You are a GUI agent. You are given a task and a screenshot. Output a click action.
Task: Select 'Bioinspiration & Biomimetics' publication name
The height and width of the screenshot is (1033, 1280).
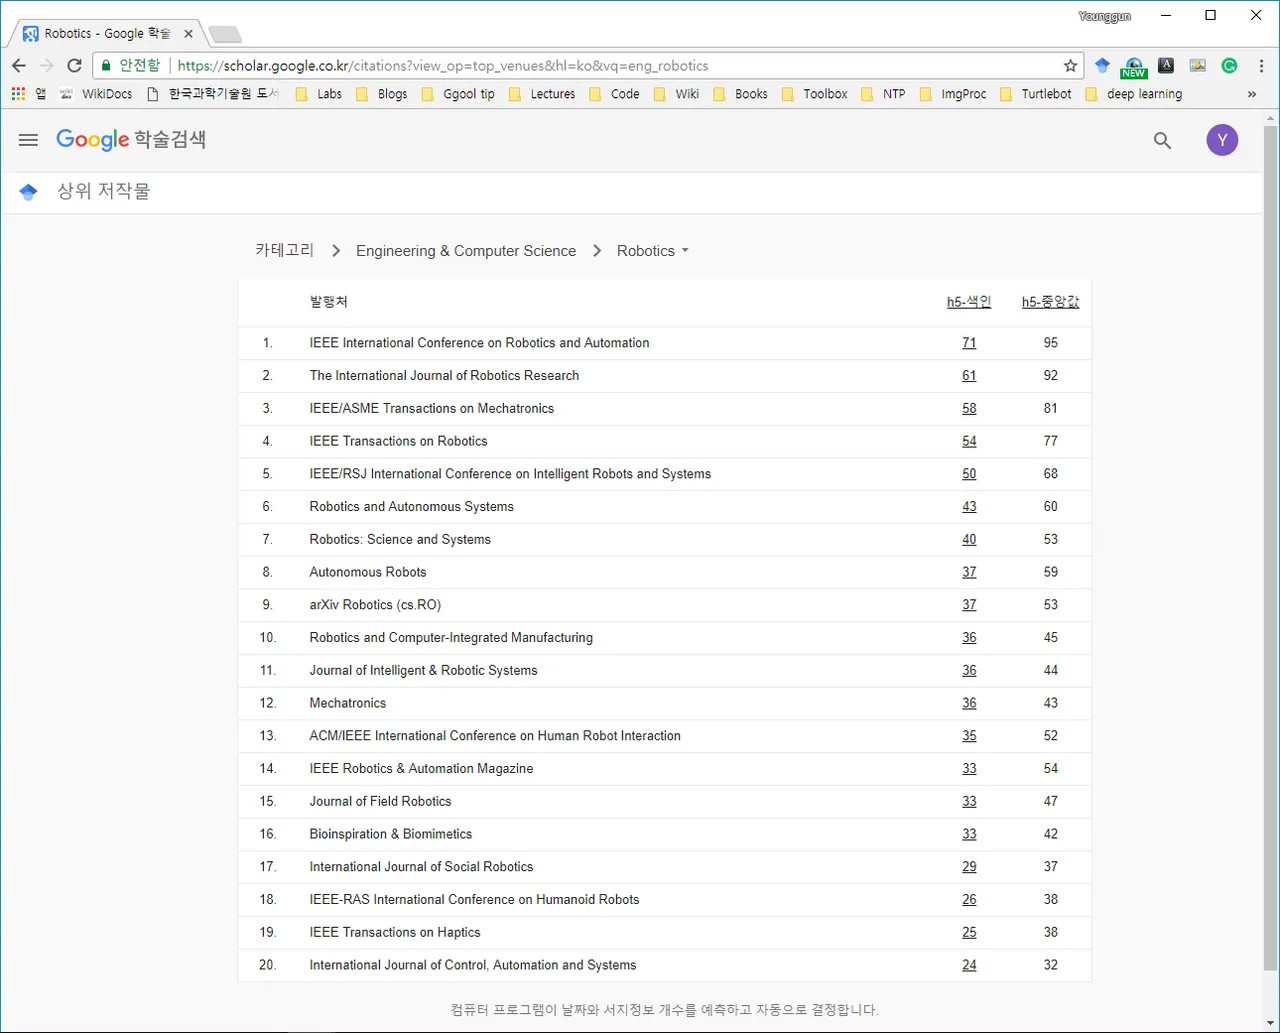pos(390,834)
